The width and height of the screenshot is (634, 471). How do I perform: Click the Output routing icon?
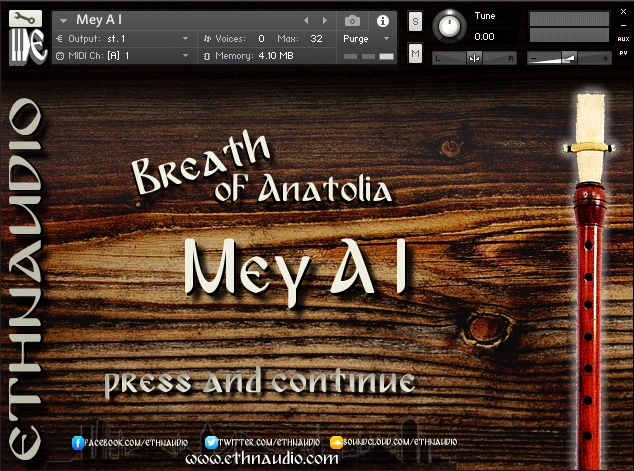(60, 39)
